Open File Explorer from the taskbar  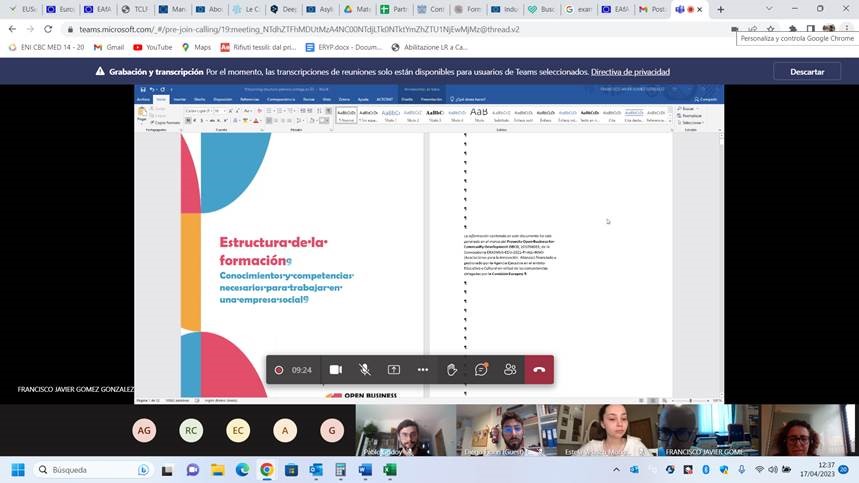217,470
